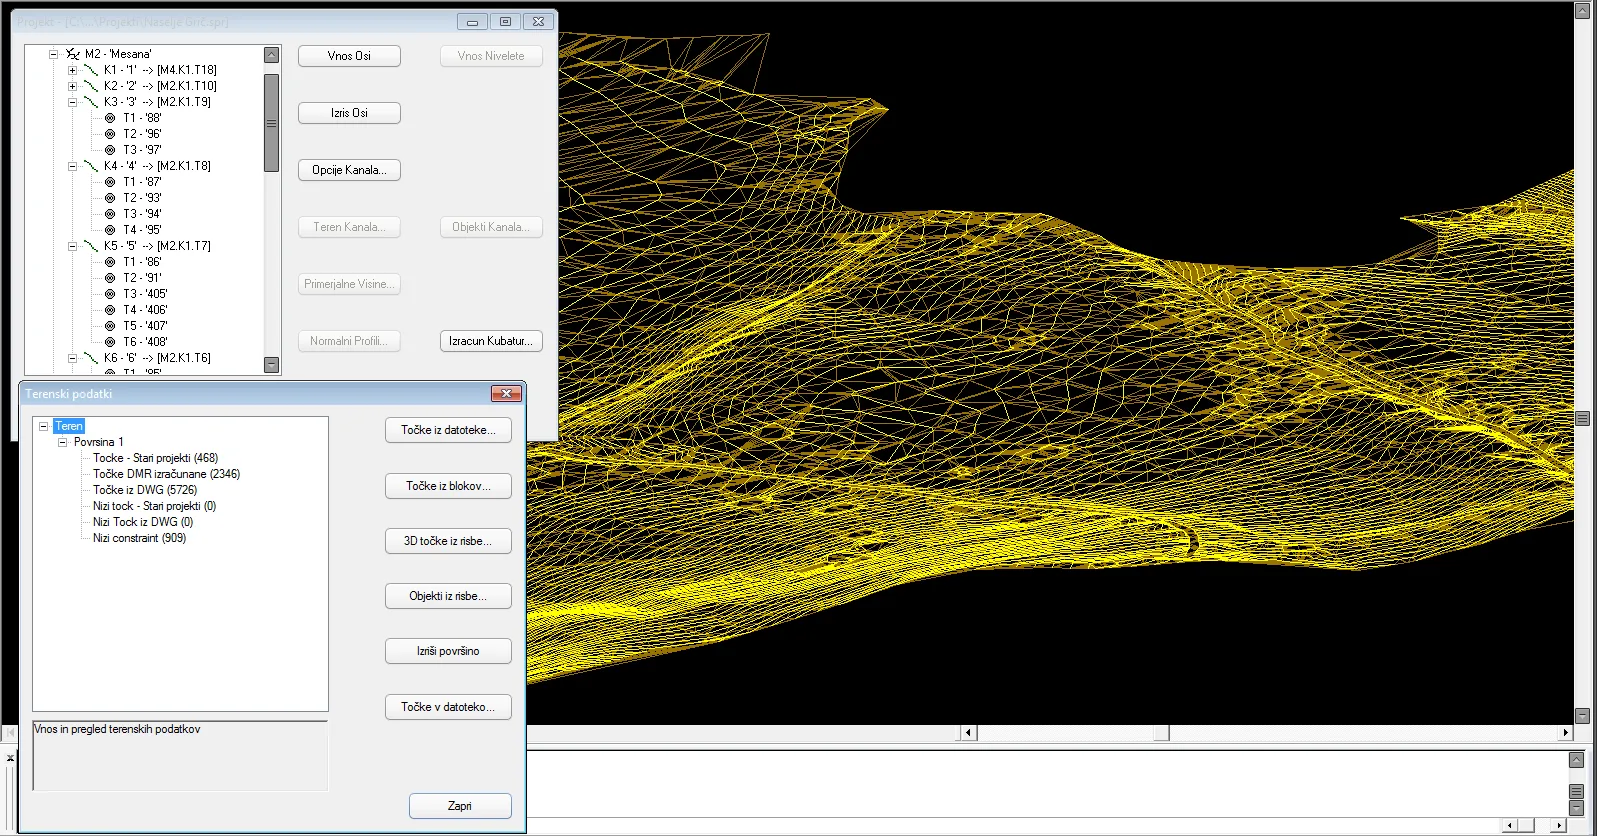Click the M2 'Mesana' network icon

tap(73, 54)
